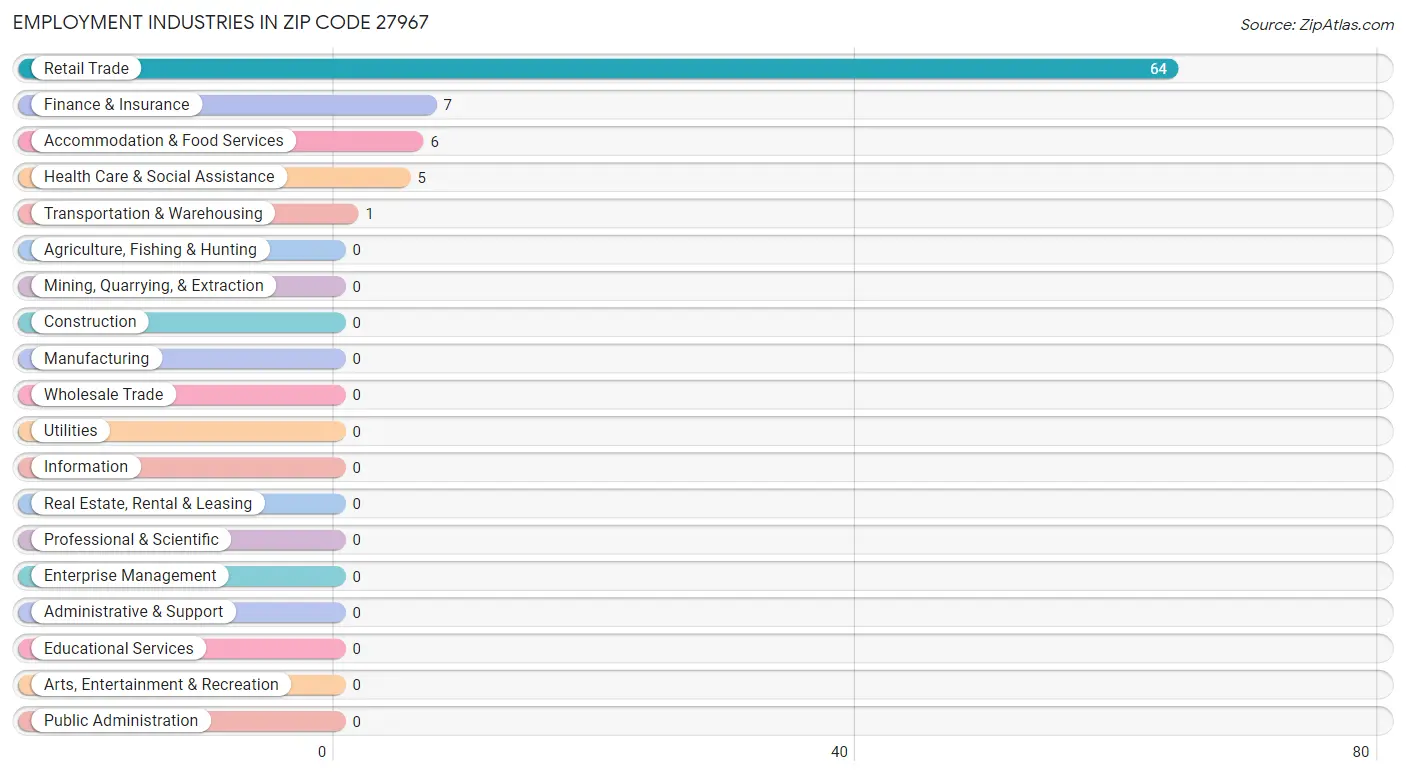1406x776 pixels.
Task: Click the axis tick label 80
Action: pyautogui.click(x=1360, y=752)
